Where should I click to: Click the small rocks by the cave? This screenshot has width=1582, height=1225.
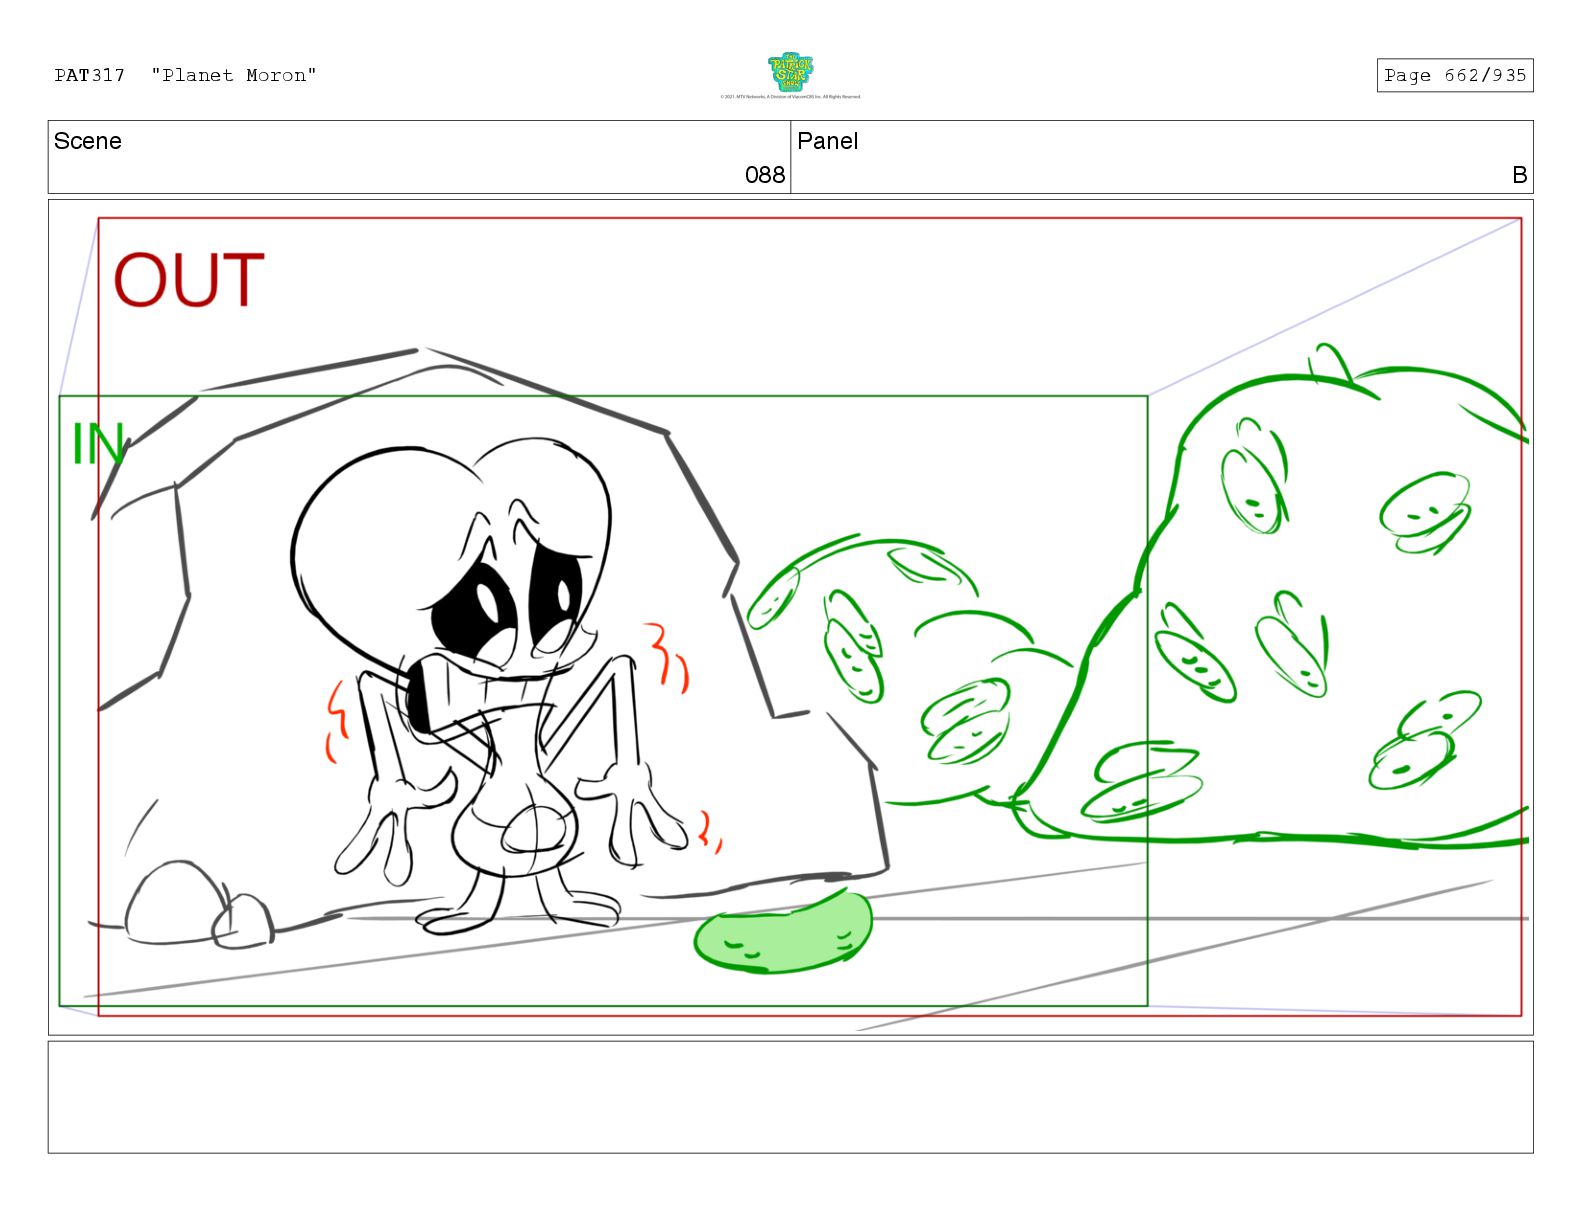click(198, 905)
